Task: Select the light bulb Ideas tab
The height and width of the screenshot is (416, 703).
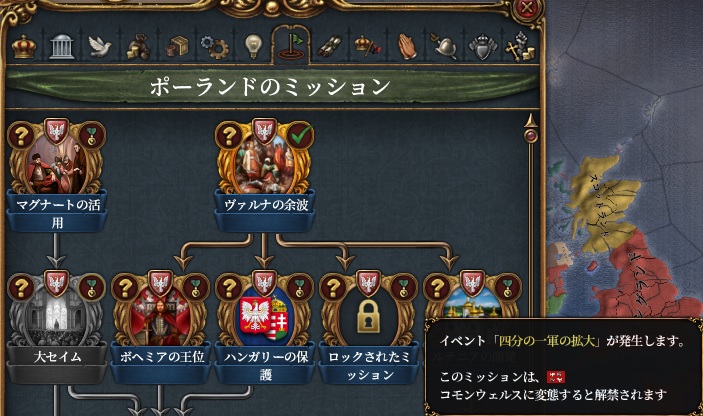Action: [x=253, y=47]
